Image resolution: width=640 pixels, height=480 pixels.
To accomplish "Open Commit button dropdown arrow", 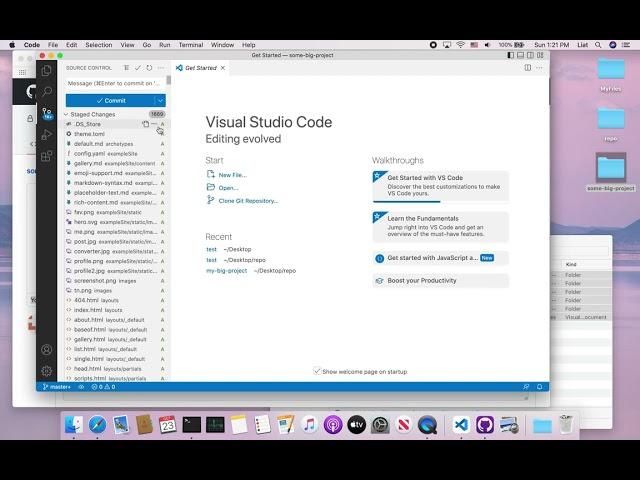I will pos(160,100).
